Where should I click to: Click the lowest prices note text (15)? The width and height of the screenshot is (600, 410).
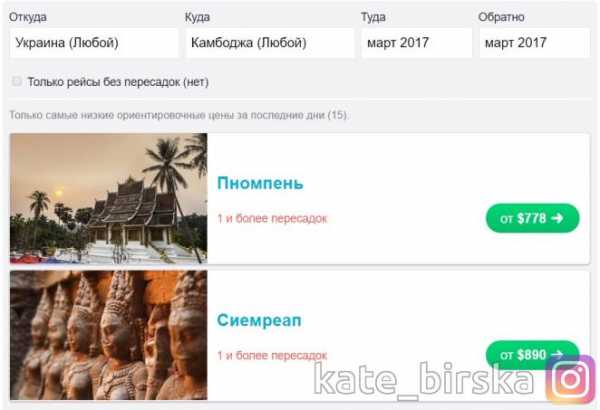(x=179, y=115)
